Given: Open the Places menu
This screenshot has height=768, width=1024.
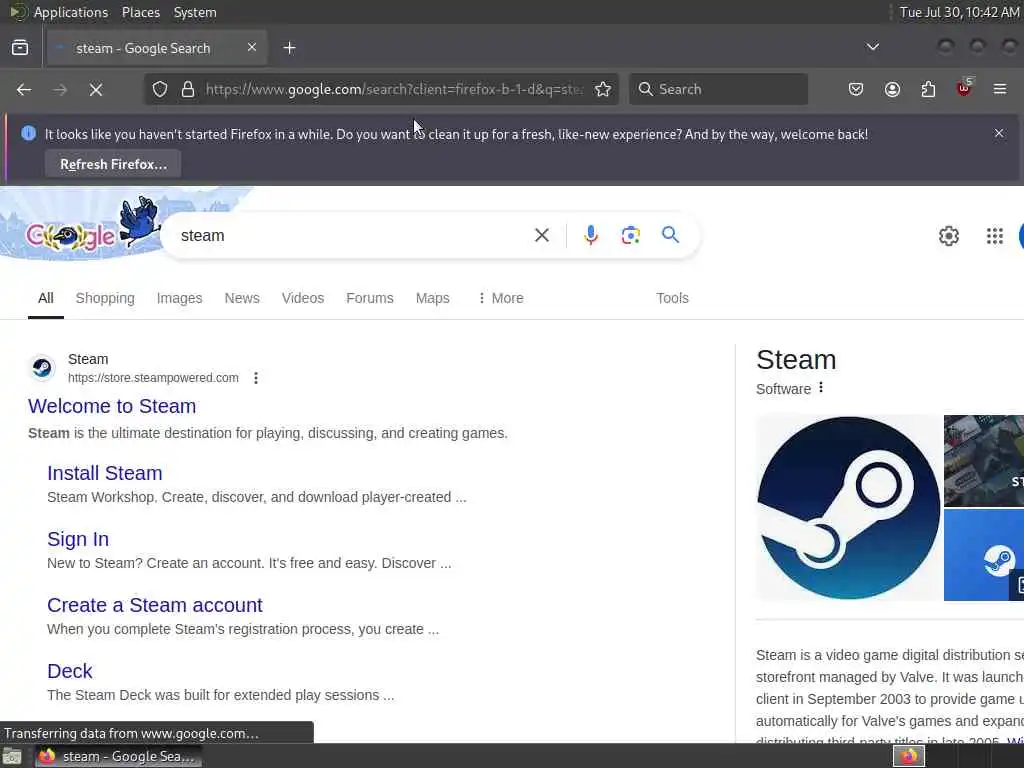Looking at the screenshot, I should 140,12.
